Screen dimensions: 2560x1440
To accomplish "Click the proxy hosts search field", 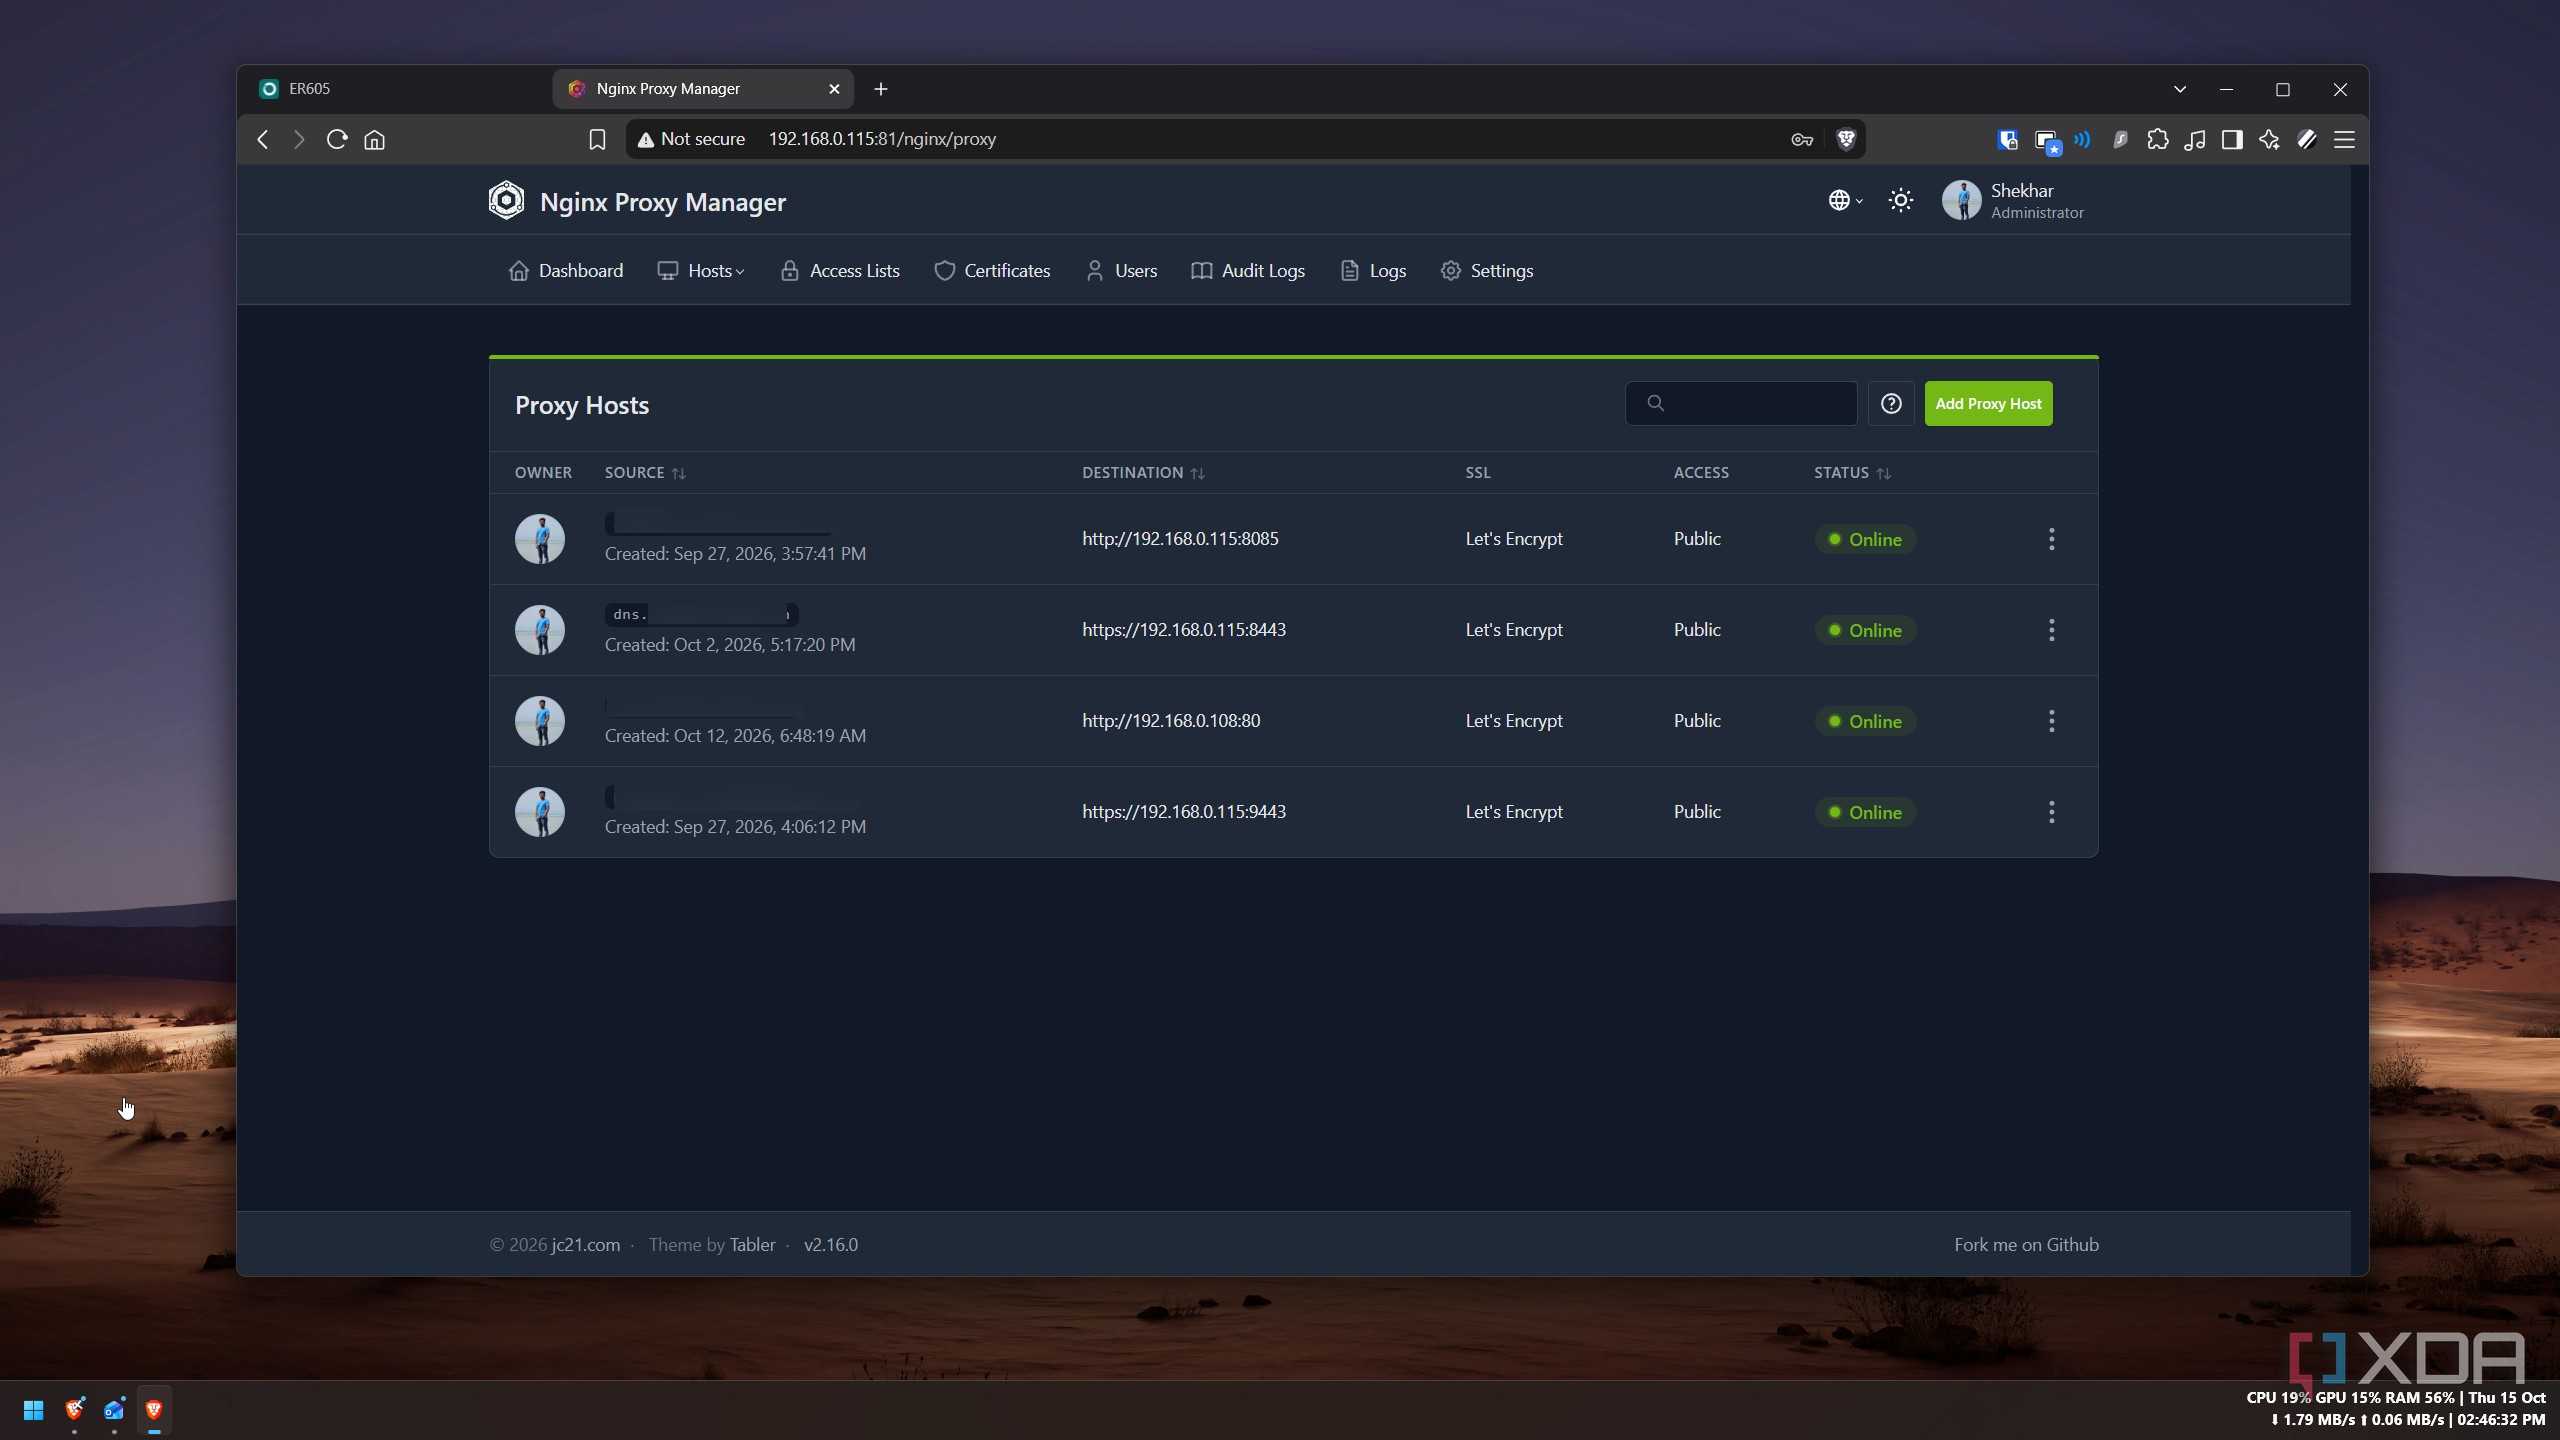I will (1741, 403).
